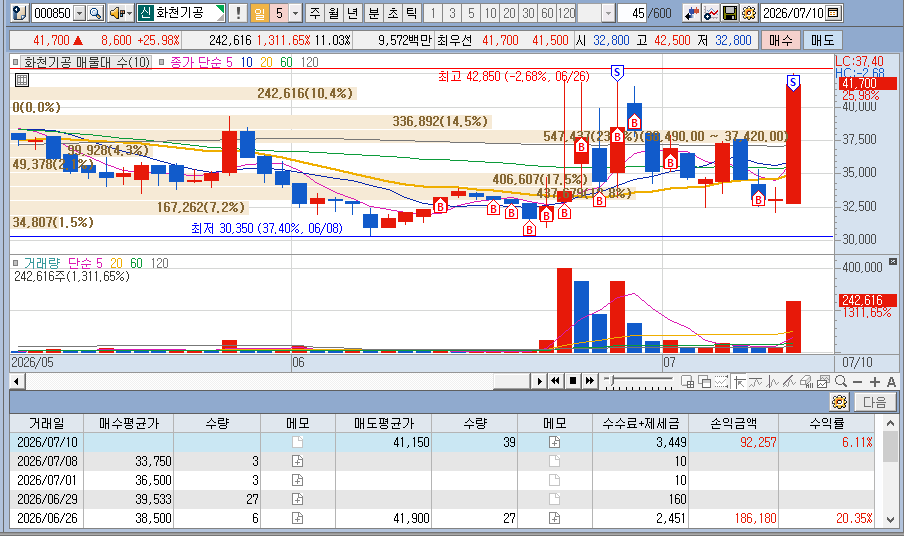
Task: Click the 화천기공 매물대 수(10) indicator label
Action: (x=86, y=62)
